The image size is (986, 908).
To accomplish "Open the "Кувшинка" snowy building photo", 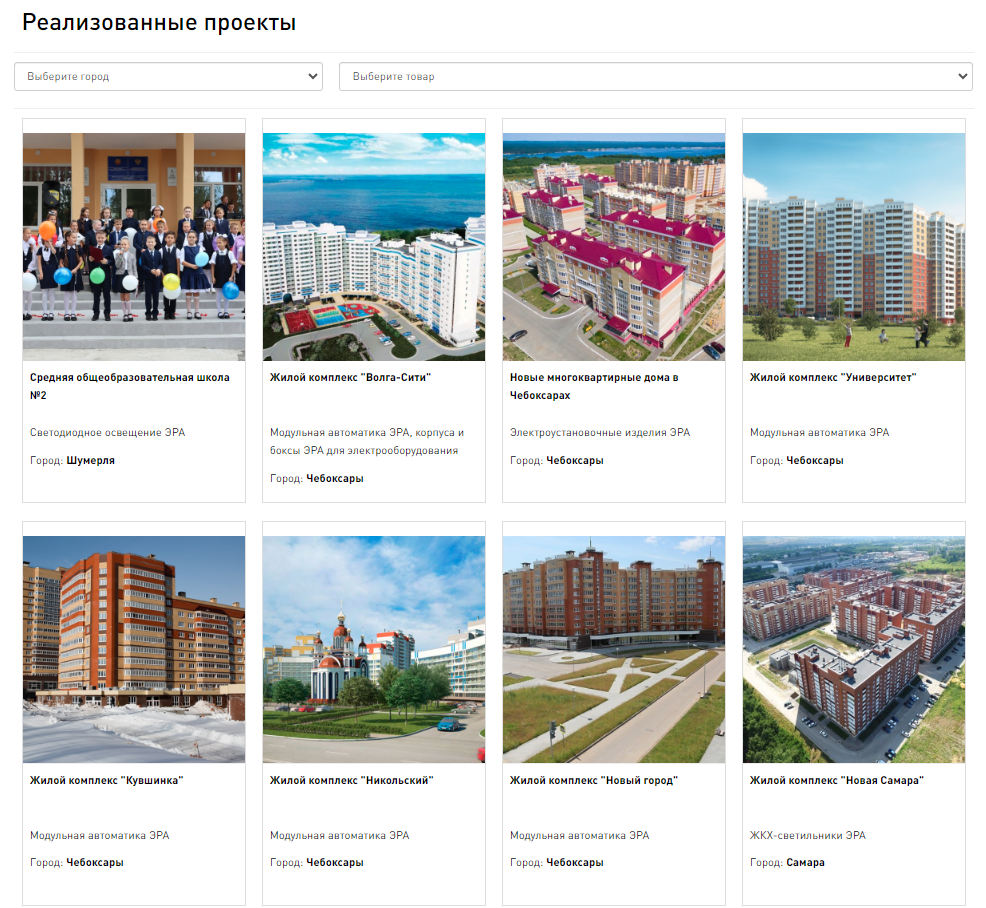I will tap(134, 650).
